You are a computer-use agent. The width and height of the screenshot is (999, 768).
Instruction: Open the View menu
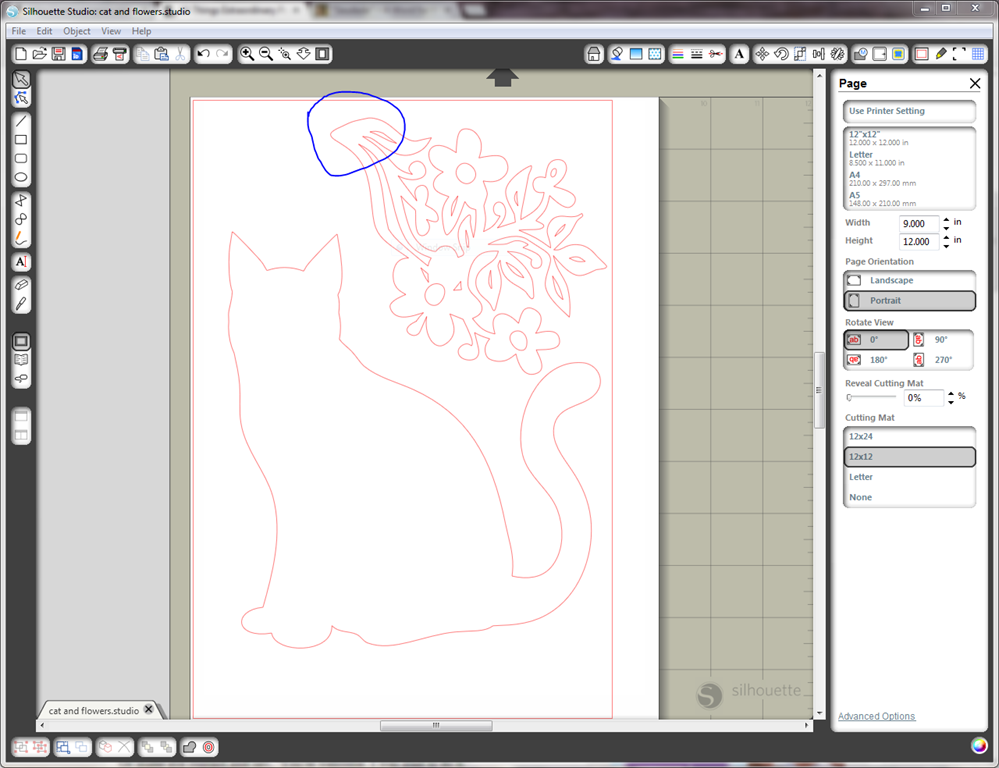point(111,31)
